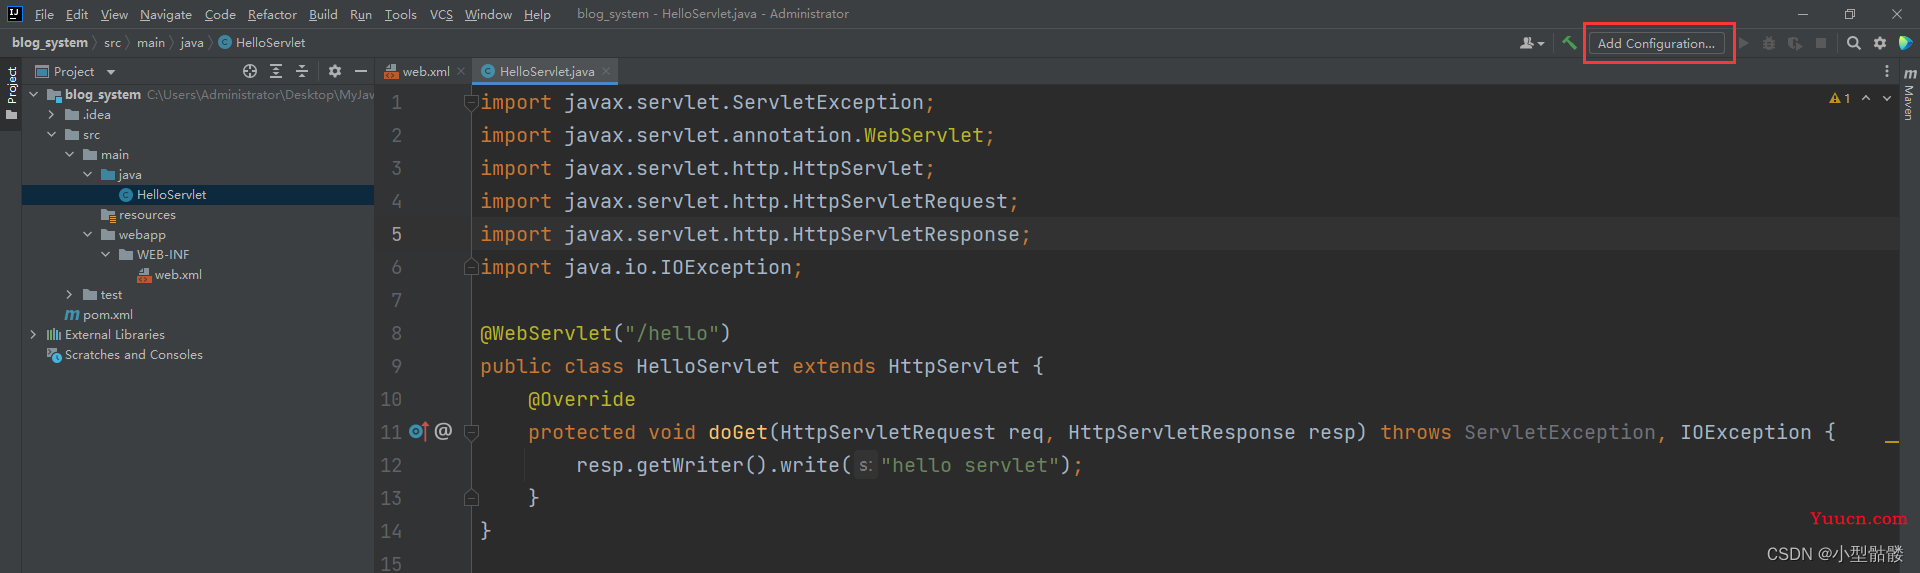Screen dimensions: 1920x573
Task: Expand the test folder arrow
Action: click(70, 294)
